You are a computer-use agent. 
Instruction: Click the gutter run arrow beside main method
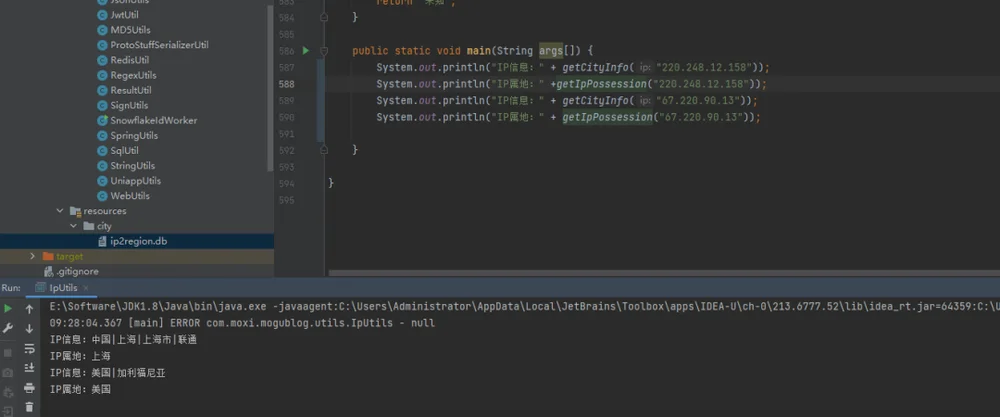pos(305,50)
